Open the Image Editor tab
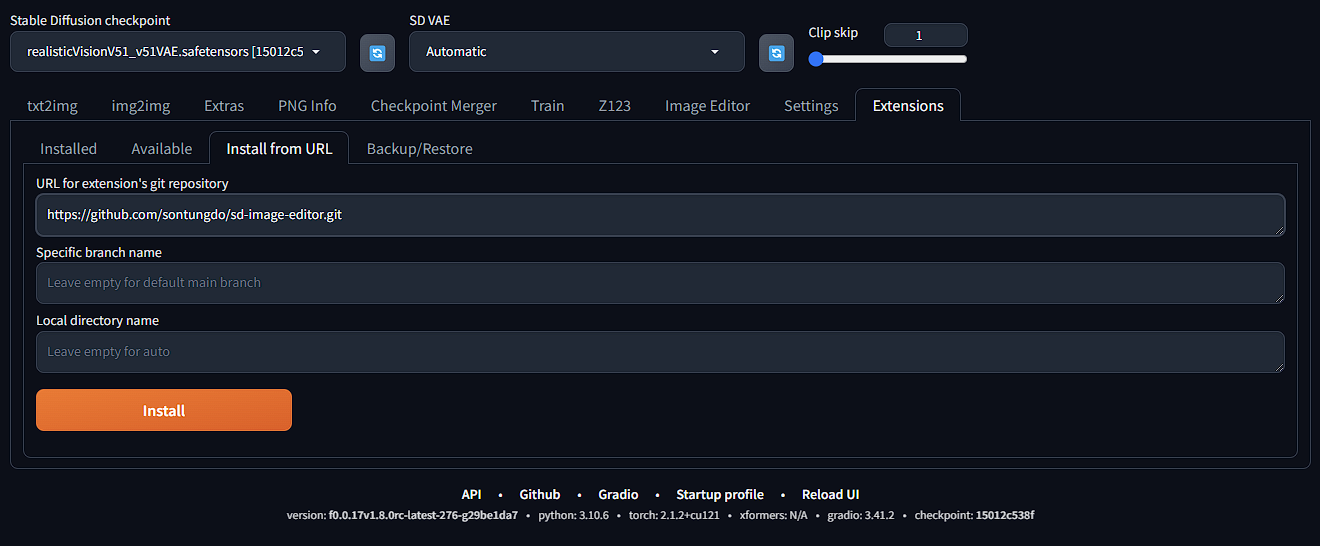1320x546 pixels. pyautogui.click(x=707, y=106)
